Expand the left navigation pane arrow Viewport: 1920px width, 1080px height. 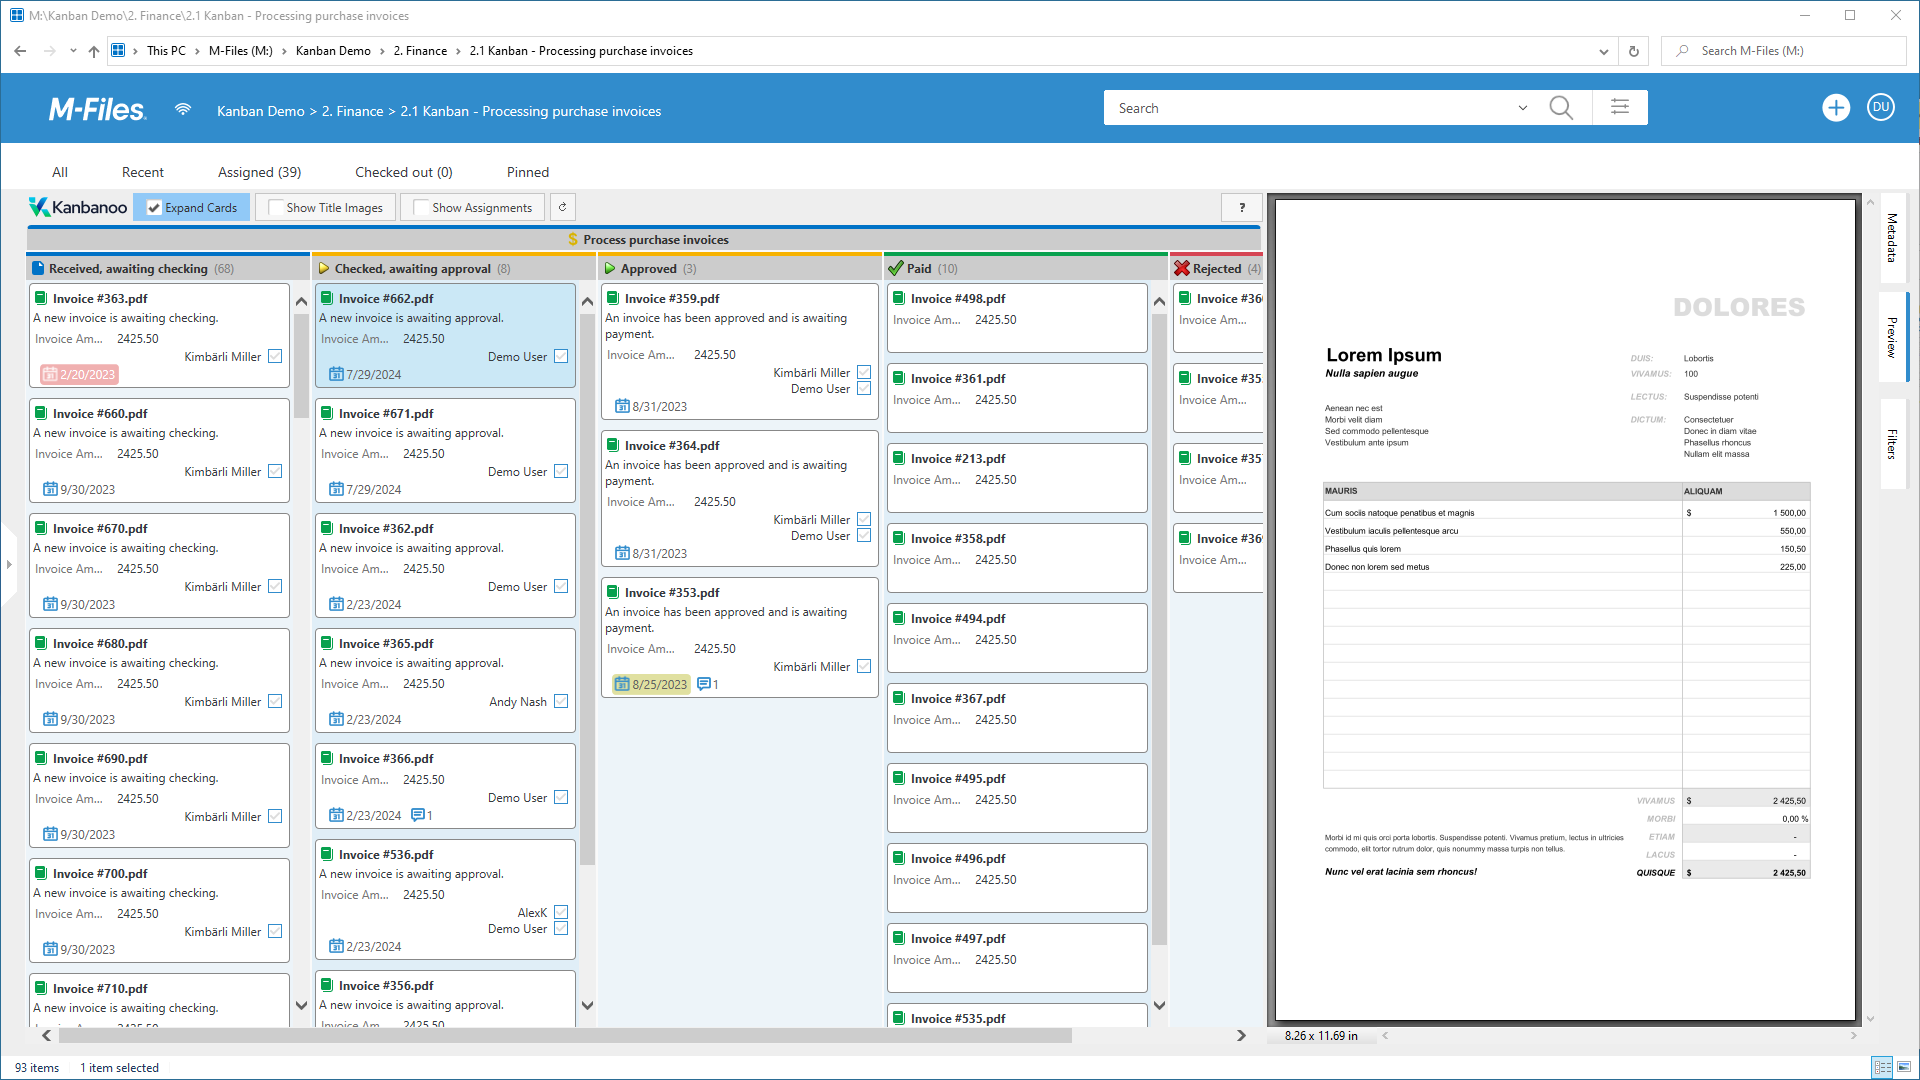pos(9,565)
